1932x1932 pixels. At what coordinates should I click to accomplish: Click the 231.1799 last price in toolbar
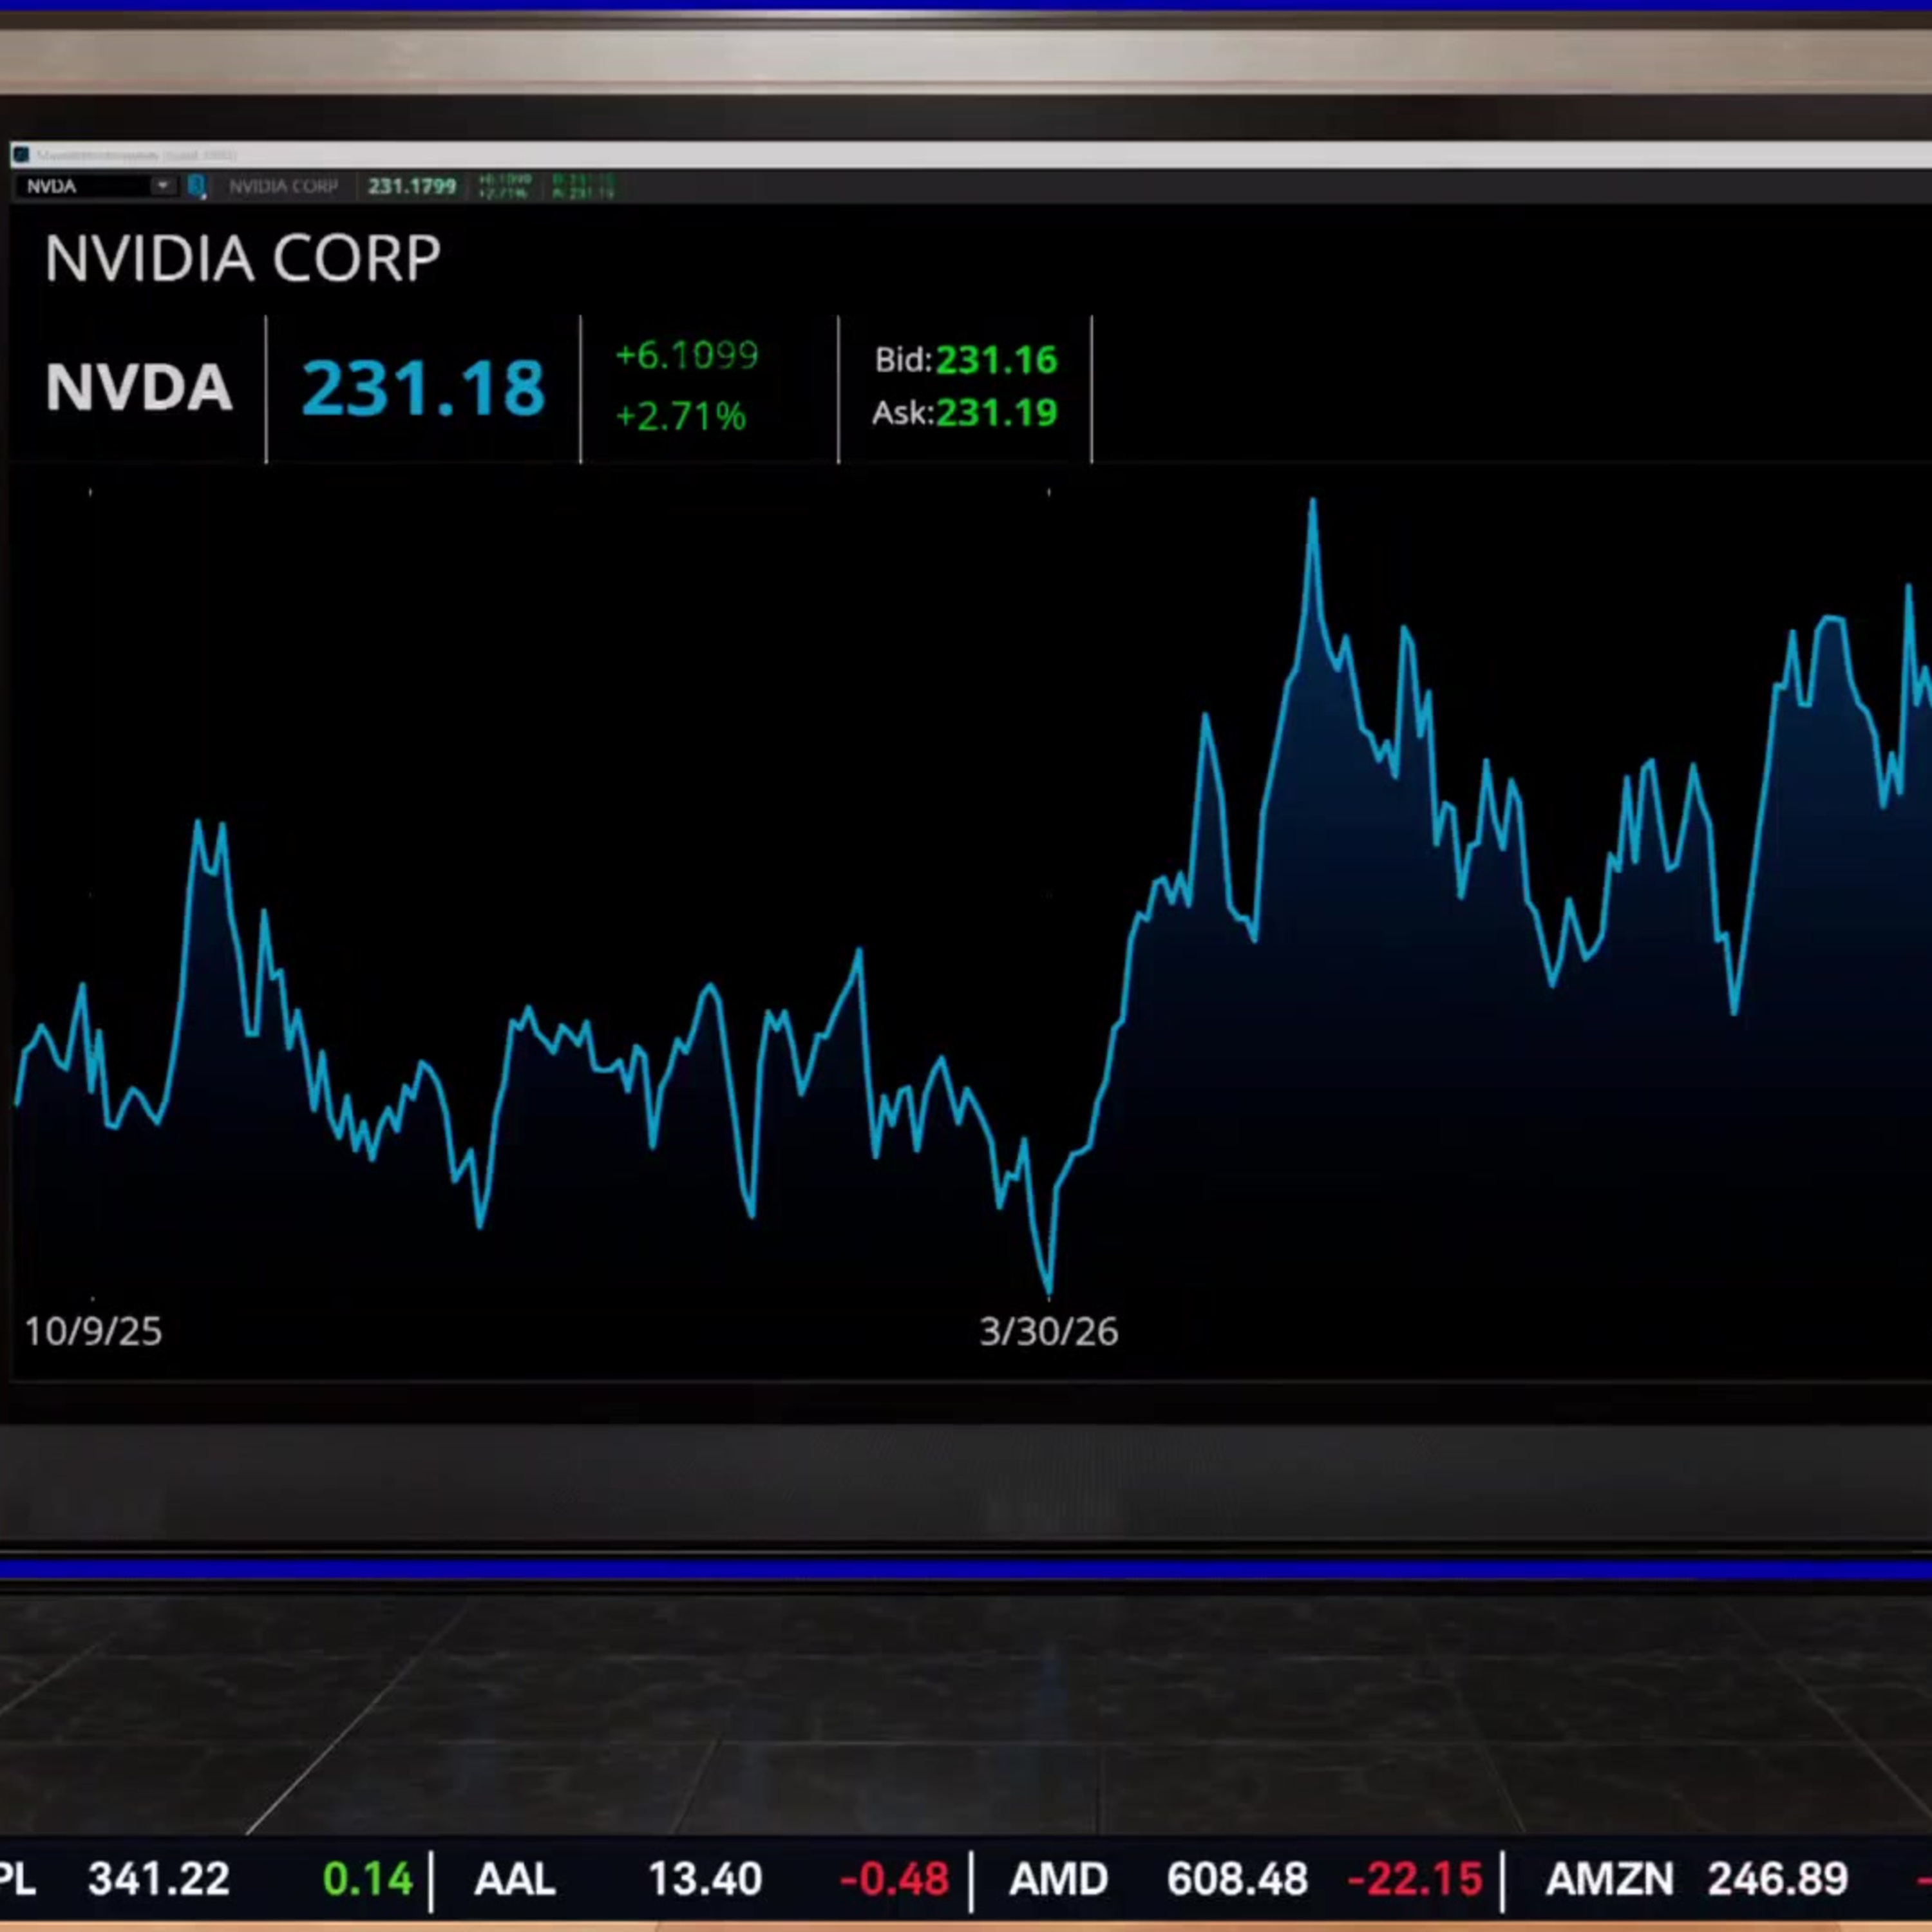412,186
